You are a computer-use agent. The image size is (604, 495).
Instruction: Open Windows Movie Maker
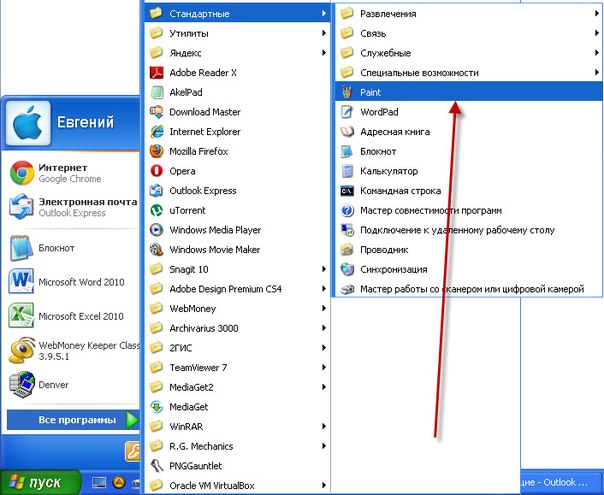click(237, 249)
